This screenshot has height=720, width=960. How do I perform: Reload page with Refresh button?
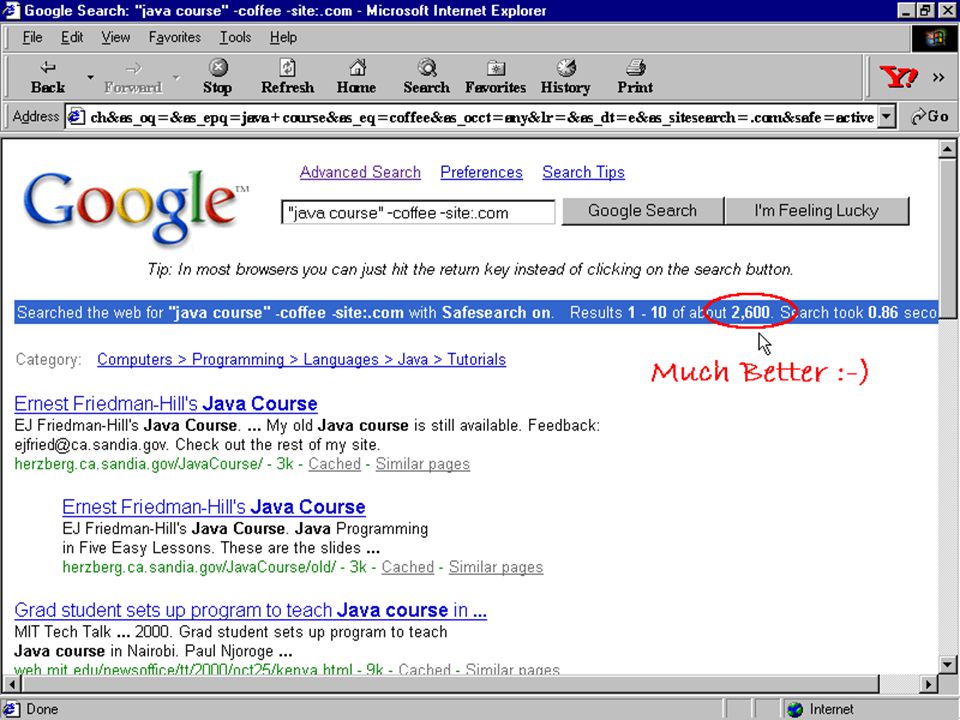click(x=287, y=77)
